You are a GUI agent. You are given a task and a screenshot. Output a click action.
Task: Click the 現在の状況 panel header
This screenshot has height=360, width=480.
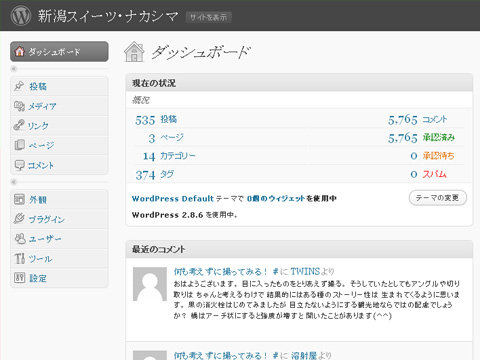click(x=299, y=83)
